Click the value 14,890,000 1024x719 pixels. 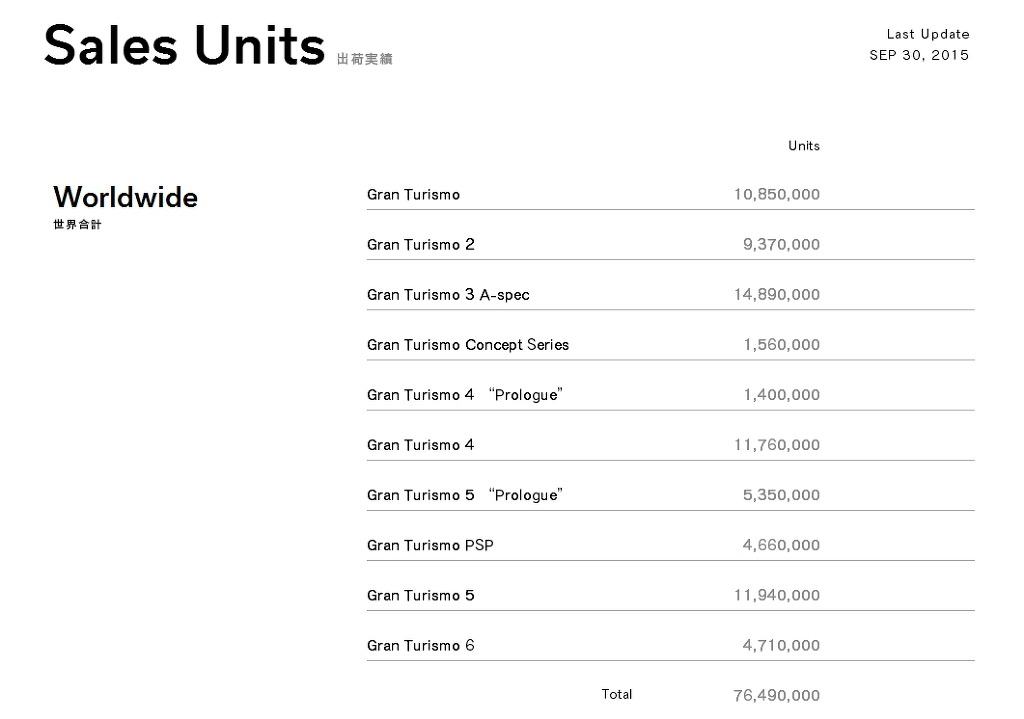click(776, 295)
